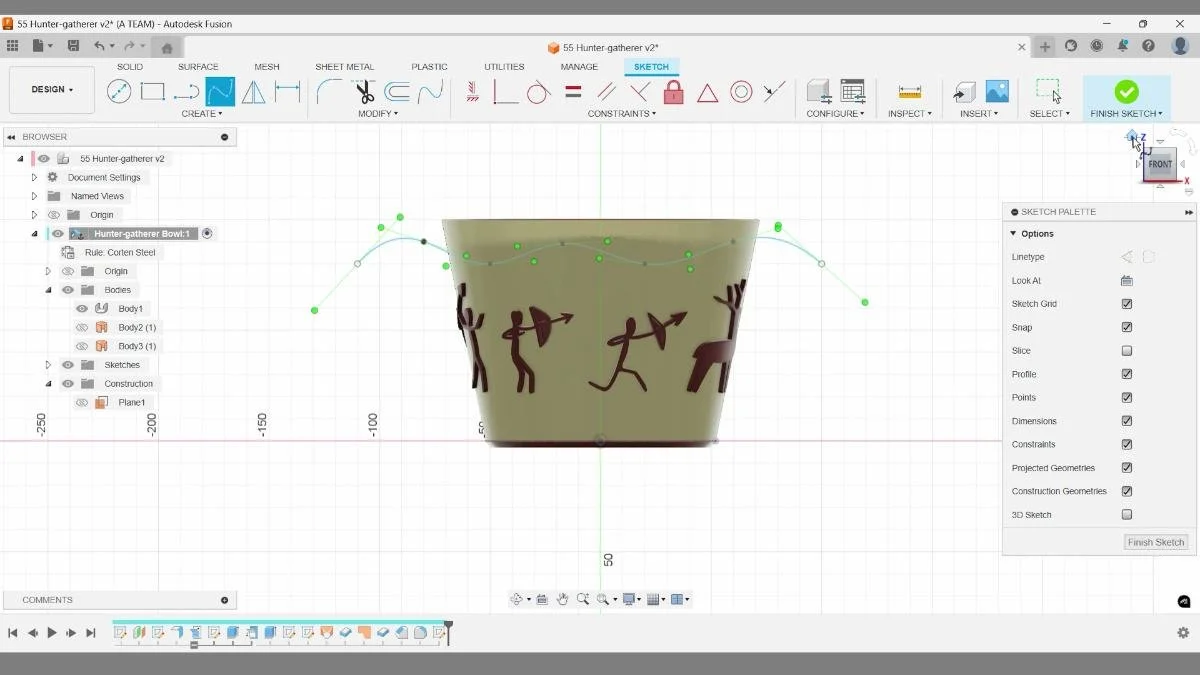Enable the Slice checkbox in Sketch Palette
This screenshot has height=675, width=1200.
point(1128,350)
